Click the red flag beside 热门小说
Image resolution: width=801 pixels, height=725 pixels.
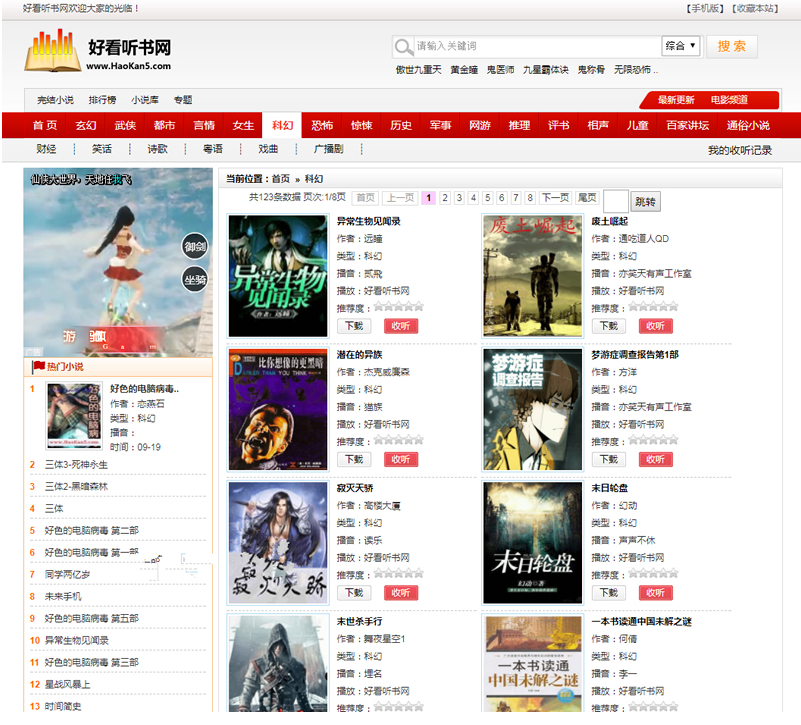(x=39, y=367)
